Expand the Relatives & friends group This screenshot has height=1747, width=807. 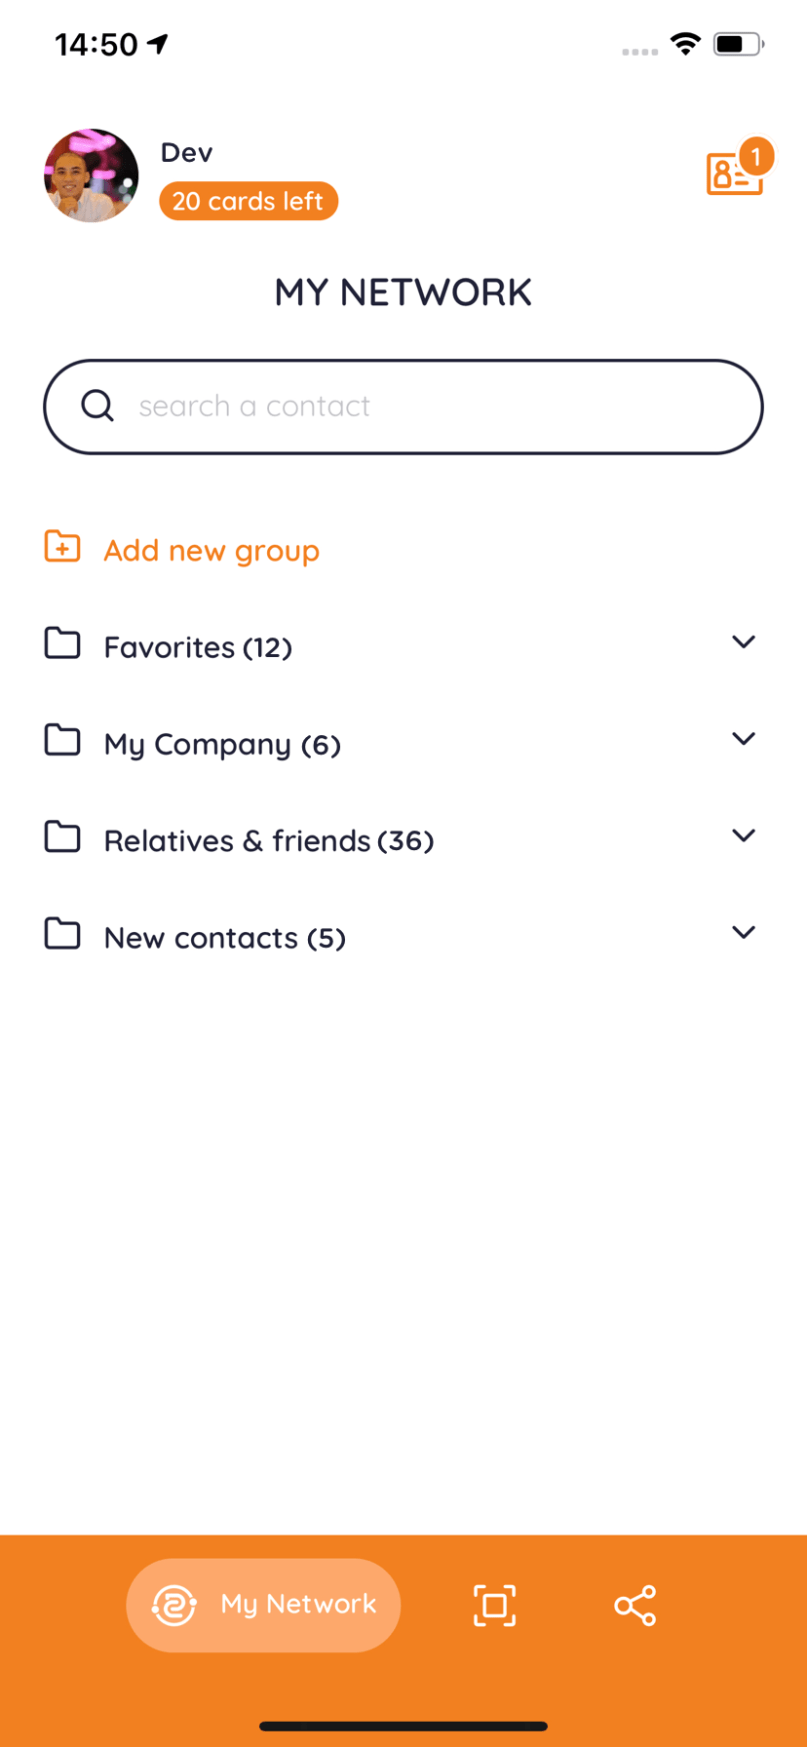click(x=744, y=836)
